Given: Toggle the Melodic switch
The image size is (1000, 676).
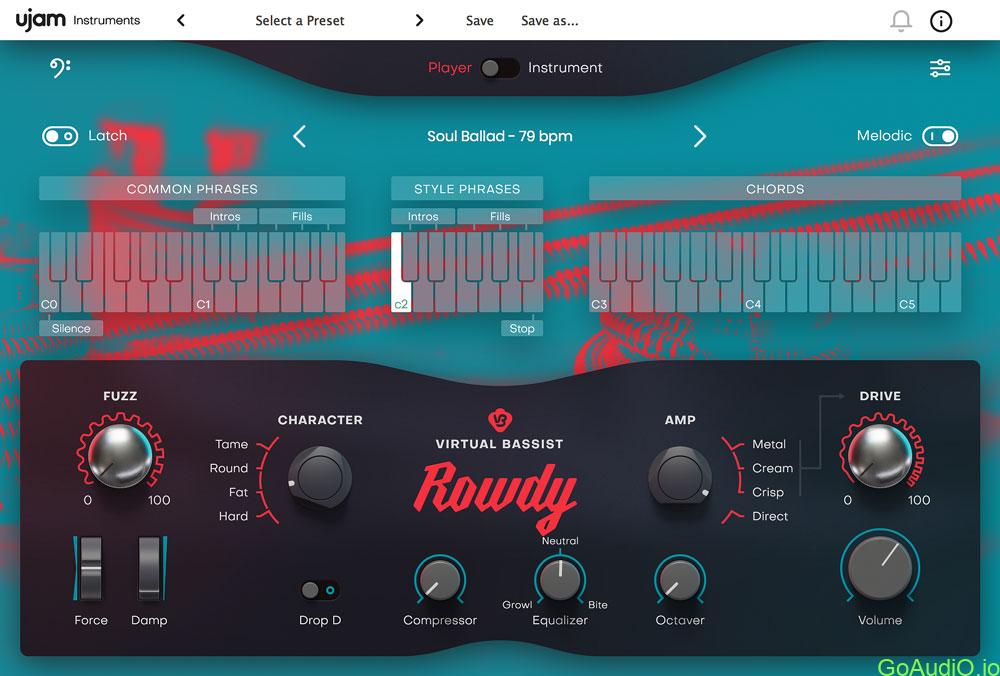Looking at the screenshot, I should tap(940, 136).
